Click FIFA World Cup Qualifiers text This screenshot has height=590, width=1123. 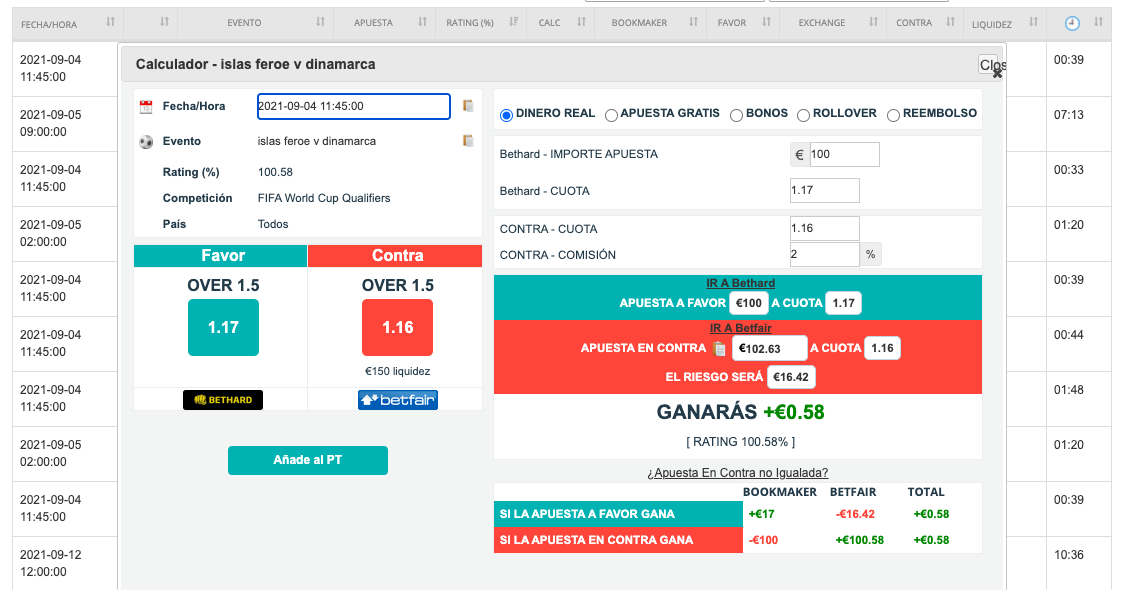tap(324, 198)
